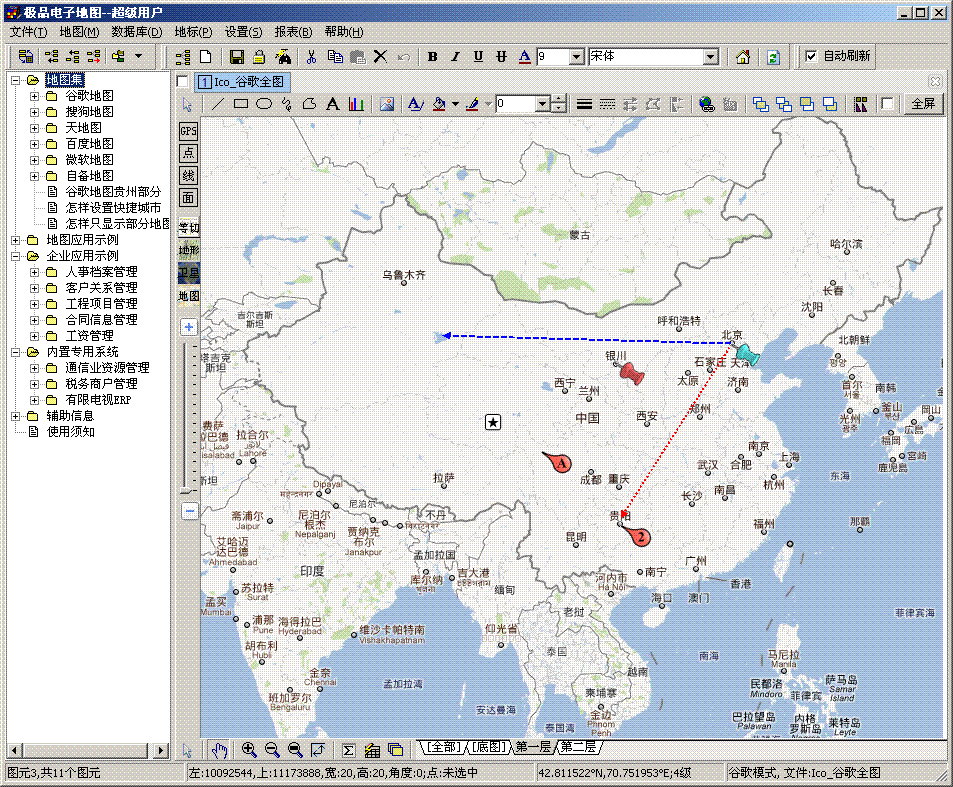Click the globe hyperlink icon
Screen dimensions: 953x787
(706, 104)
